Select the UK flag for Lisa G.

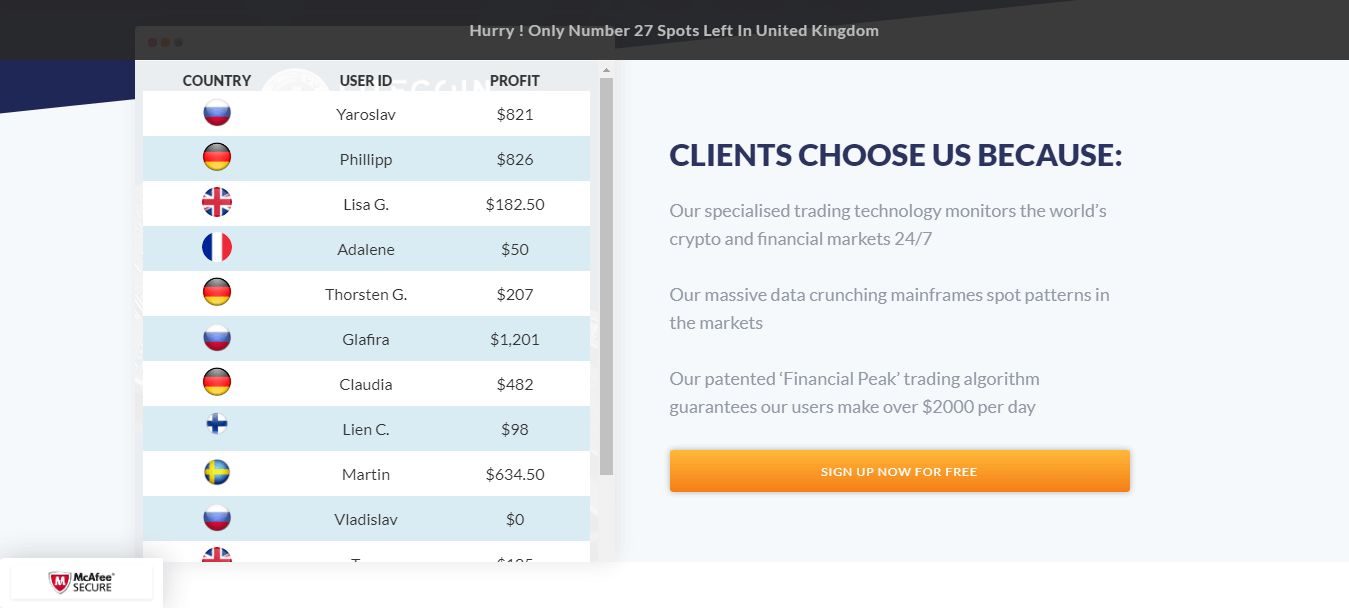pyautogui.click(x=217, y=203)
